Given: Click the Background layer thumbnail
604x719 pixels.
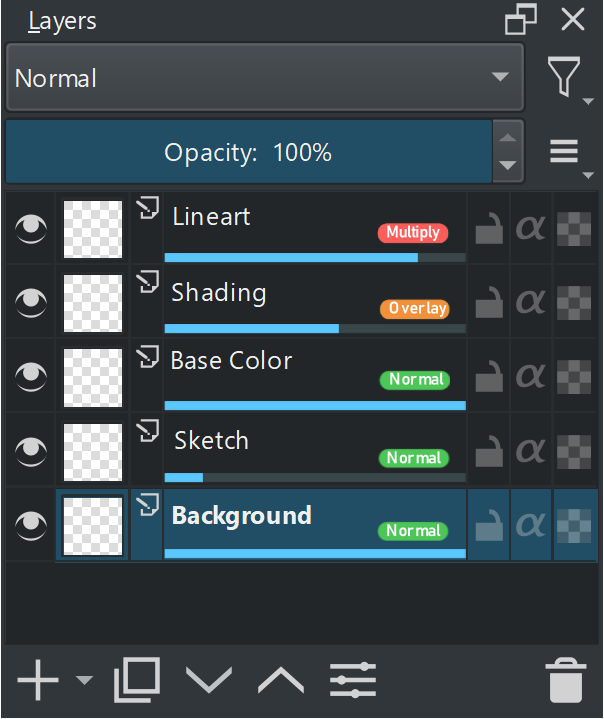Looking at the screenshot, I should tap(93, 525).
